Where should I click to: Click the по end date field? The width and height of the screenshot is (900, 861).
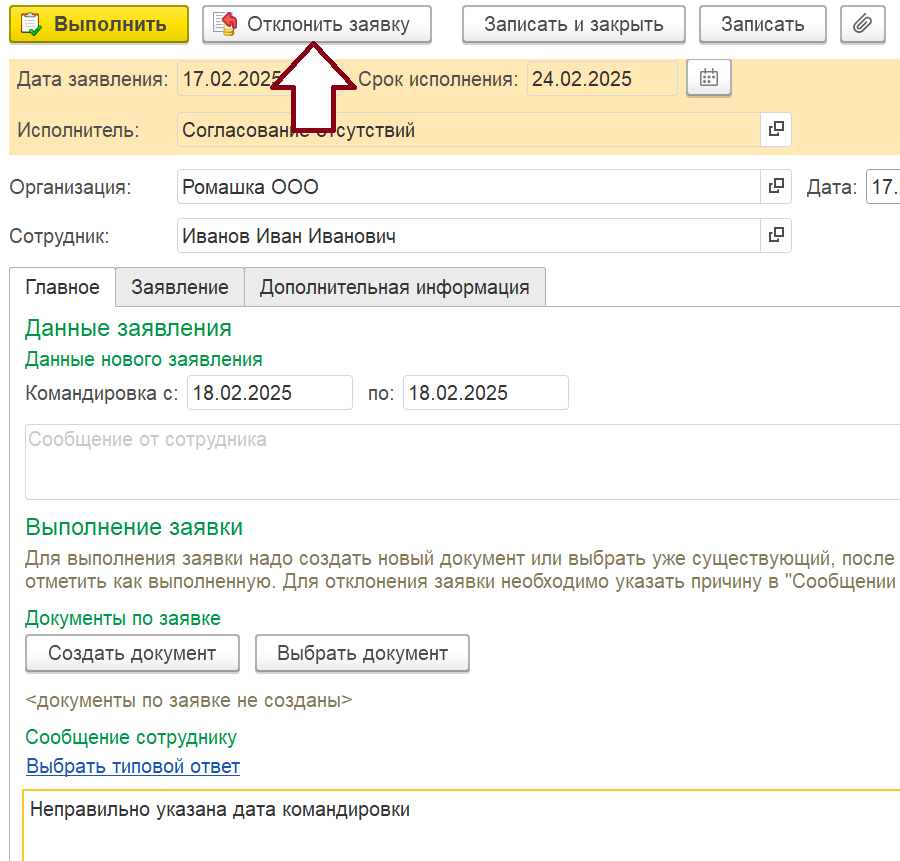486,393
